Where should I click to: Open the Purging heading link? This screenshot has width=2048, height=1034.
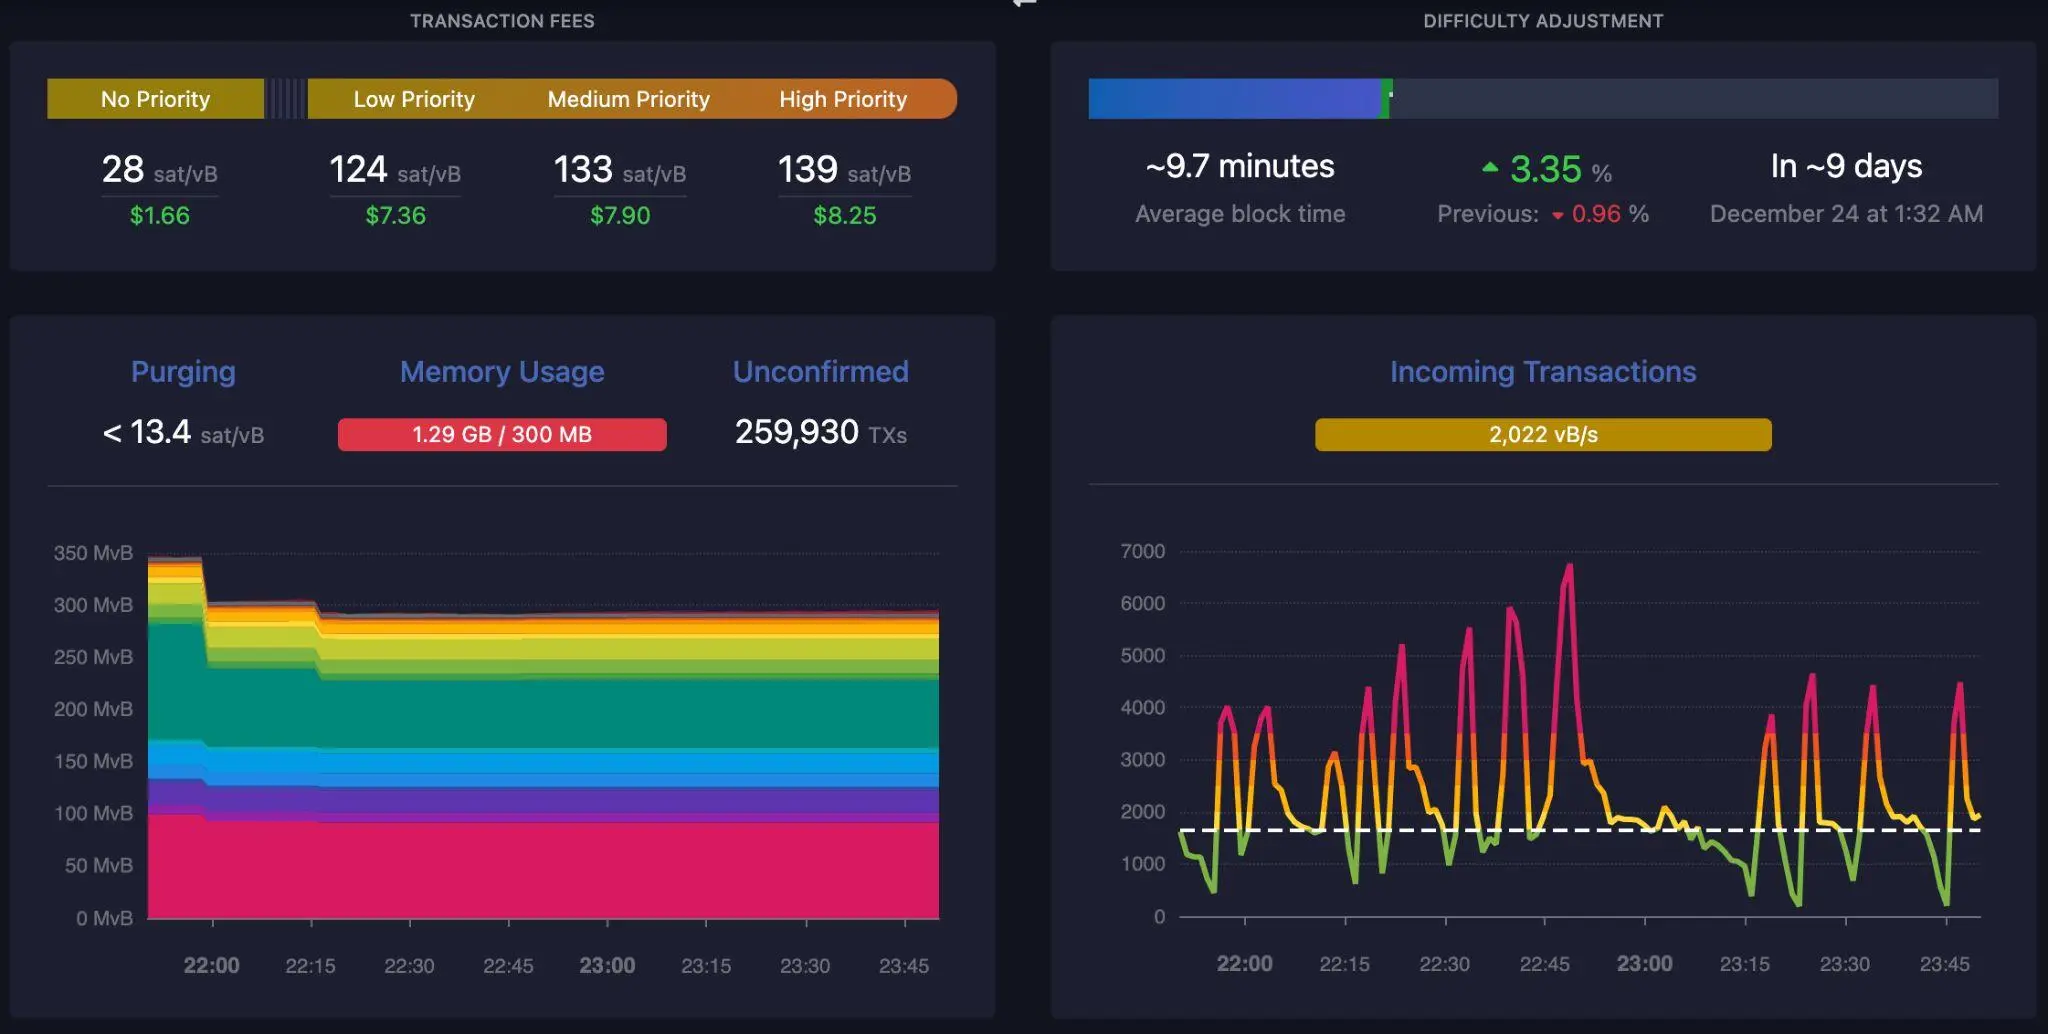[183, 372]
